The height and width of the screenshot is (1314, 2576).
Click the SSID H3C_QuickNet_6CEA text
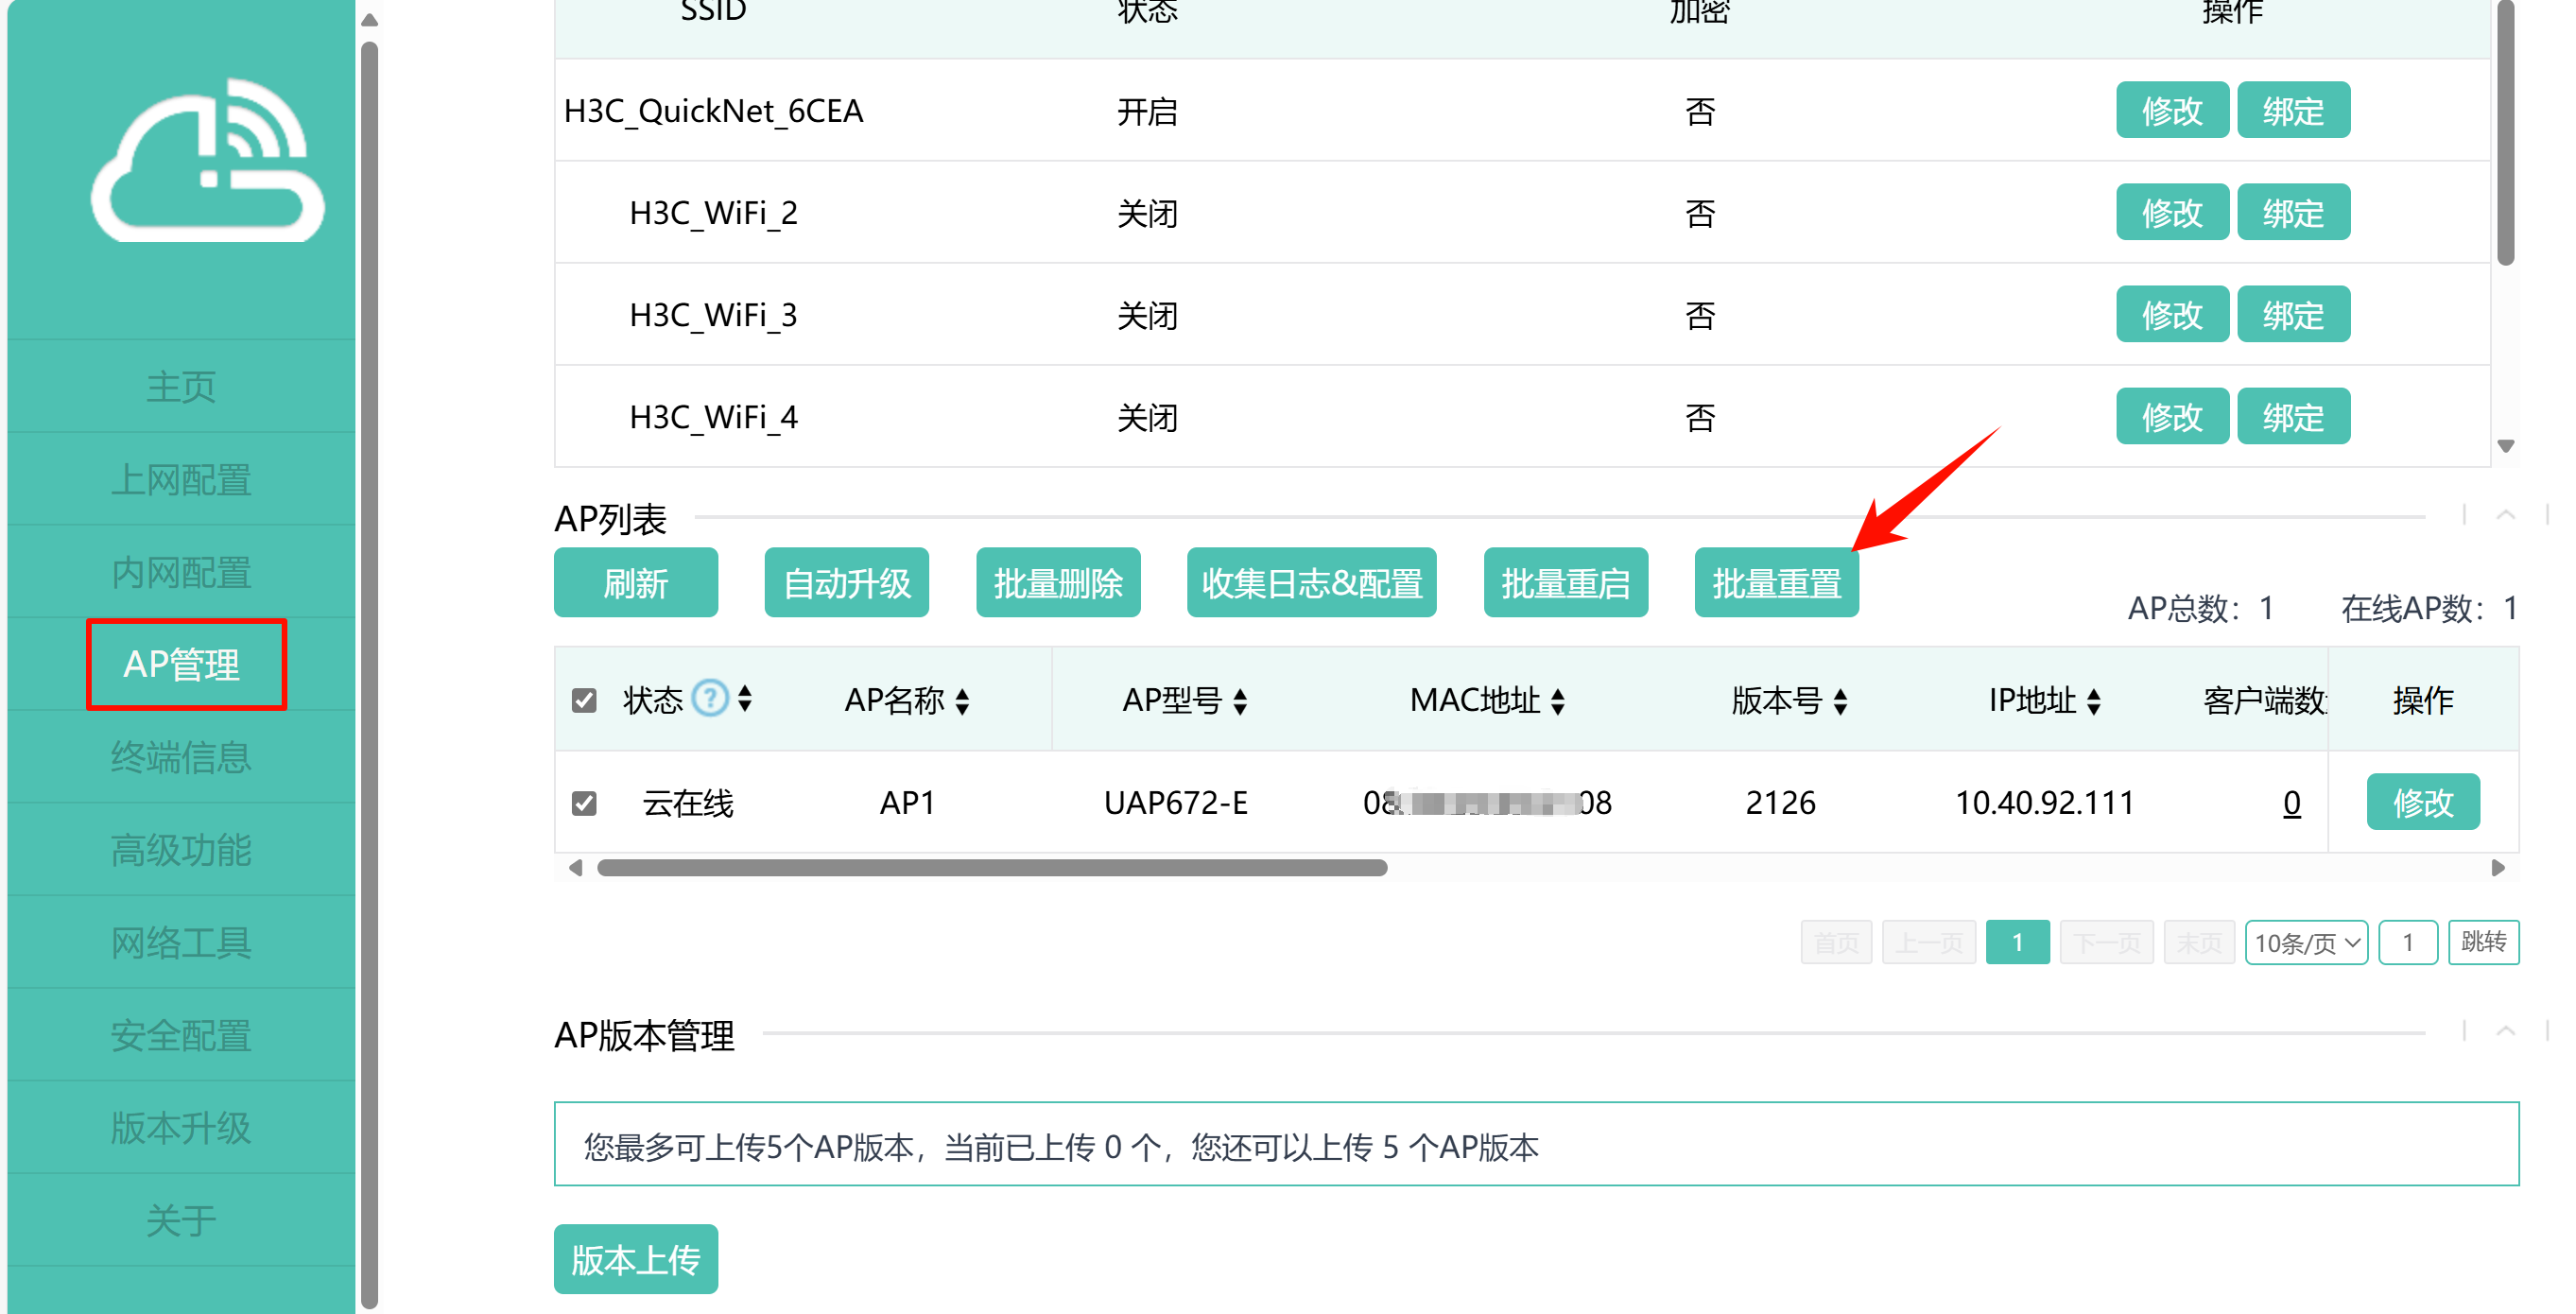[x=713, y=111]
